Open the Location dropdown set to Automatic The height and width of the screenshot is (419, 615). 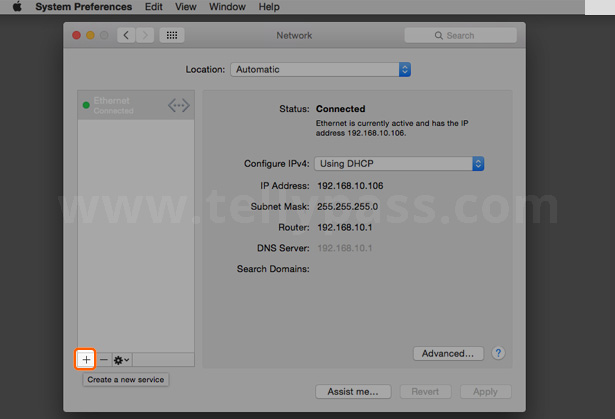[320, 69]
